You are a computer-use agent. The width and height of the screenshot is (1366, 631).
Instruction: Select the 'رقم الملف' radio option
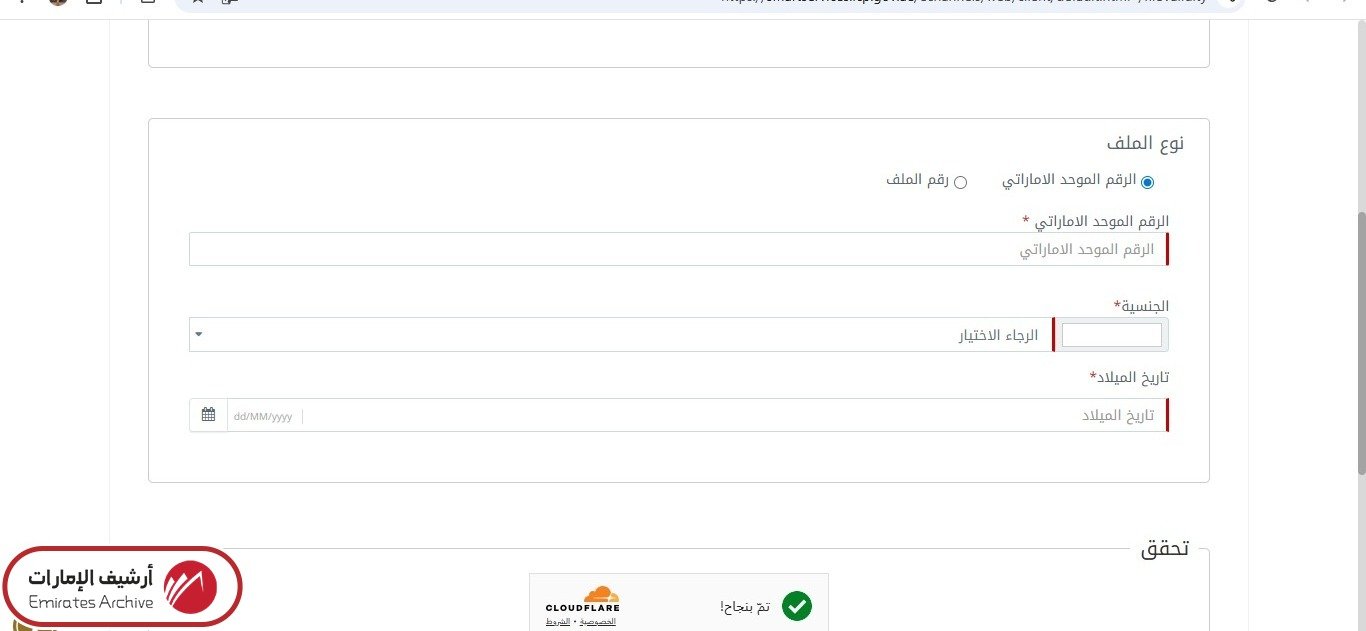[960, 182]
